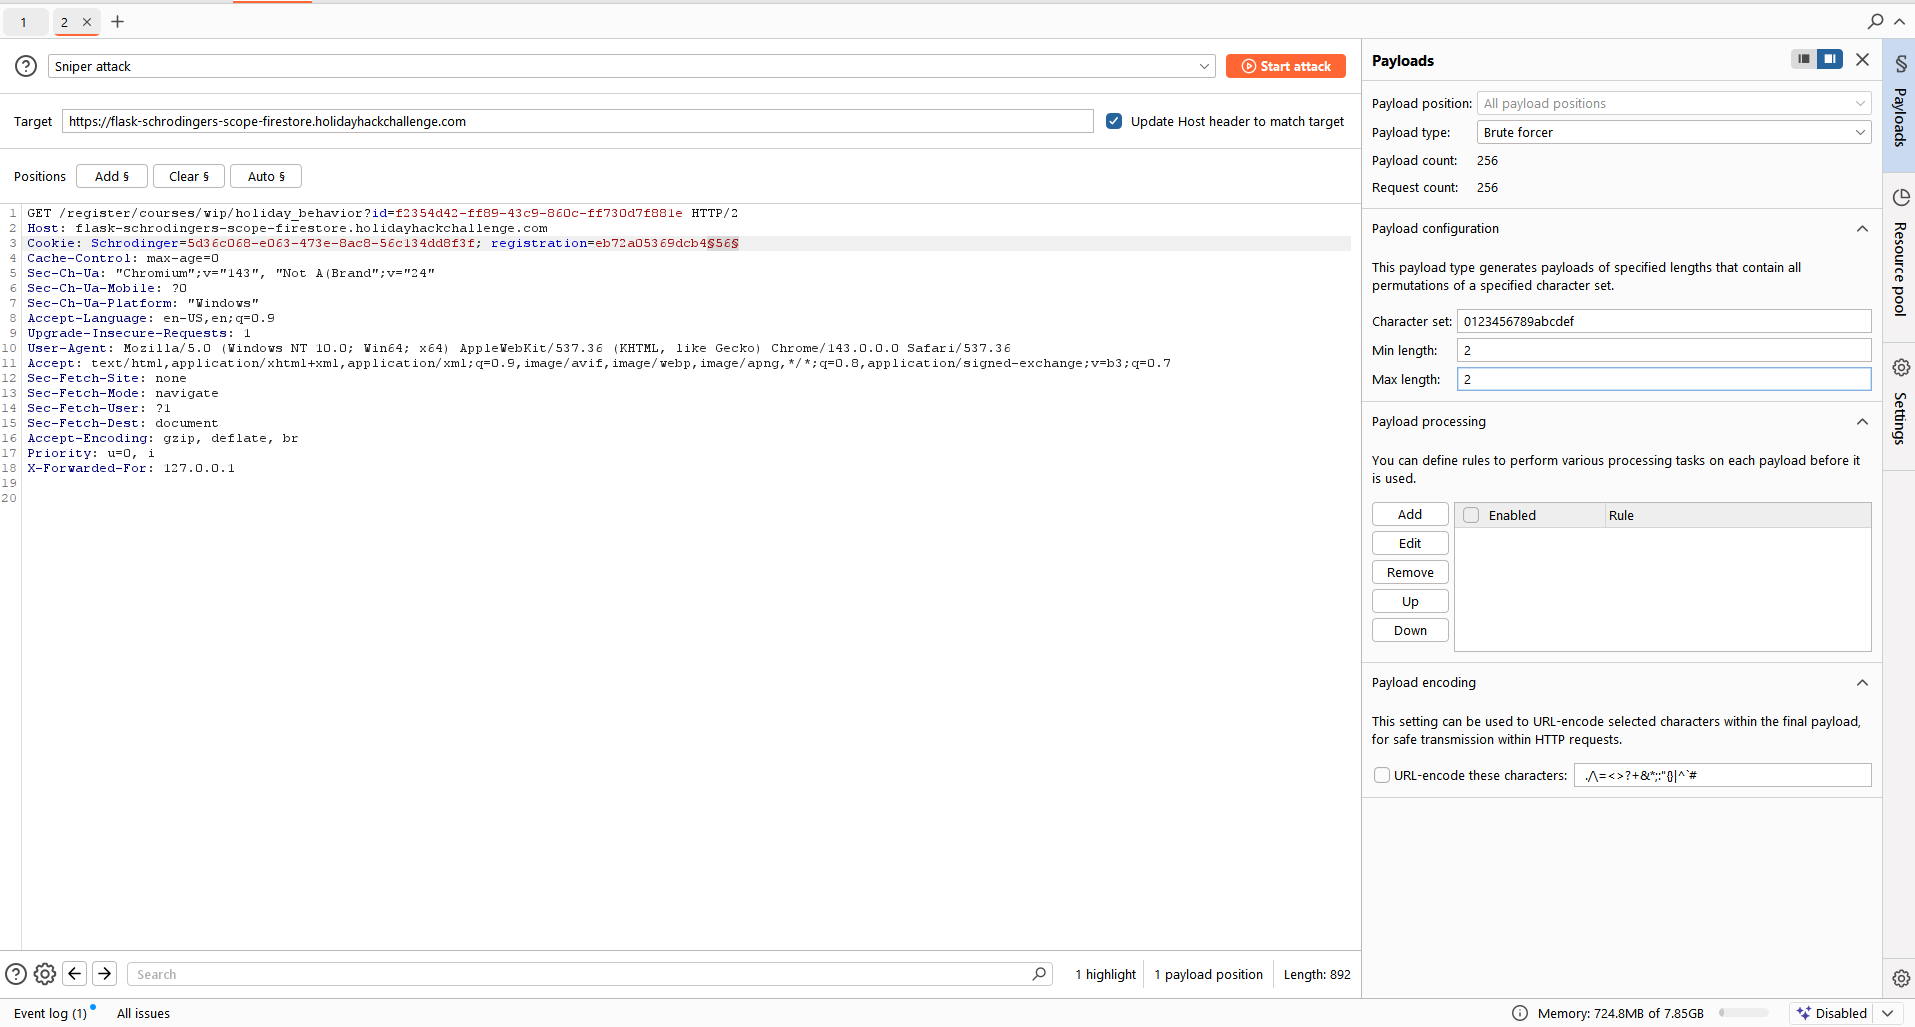1915x1027 pixels.
Task: Open the attack type help icon
Action: 26,66
